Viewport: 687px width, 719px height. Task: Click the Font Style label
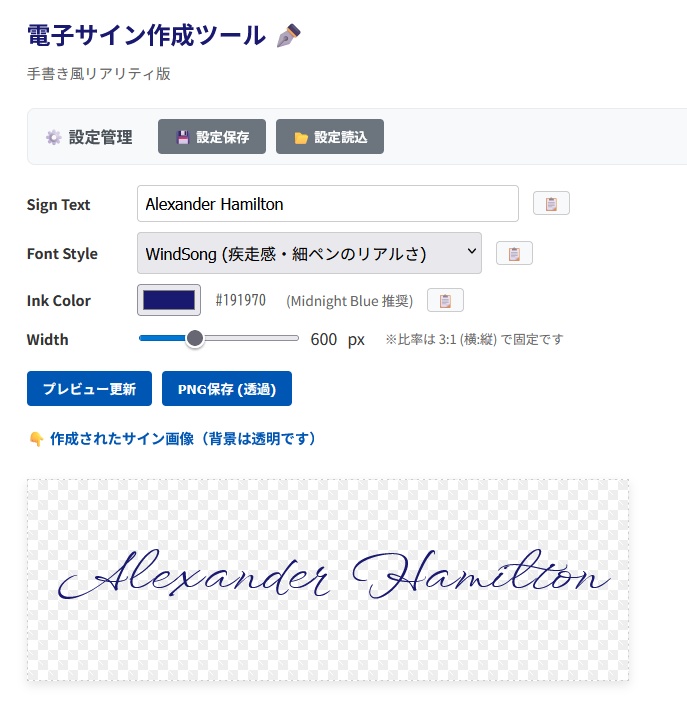(x=62, y=254)
